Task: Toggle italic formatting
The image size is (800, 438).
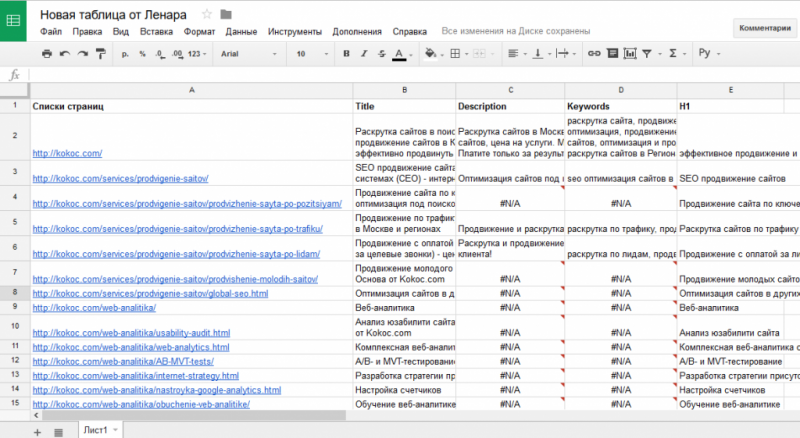Action: point(364,53)
